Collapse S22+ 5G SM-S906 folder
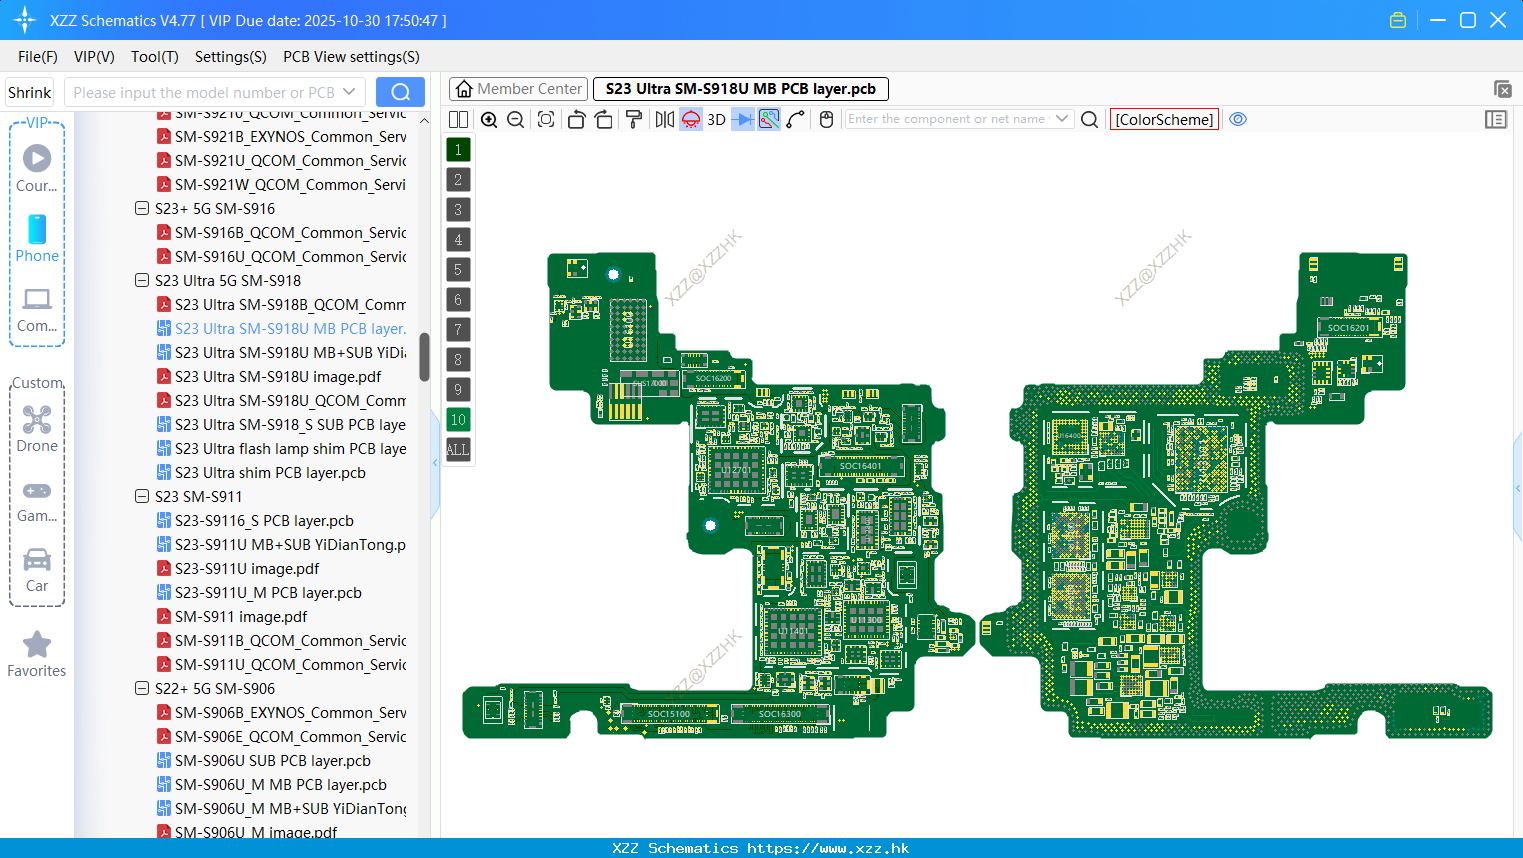 [x=142, y=689]
